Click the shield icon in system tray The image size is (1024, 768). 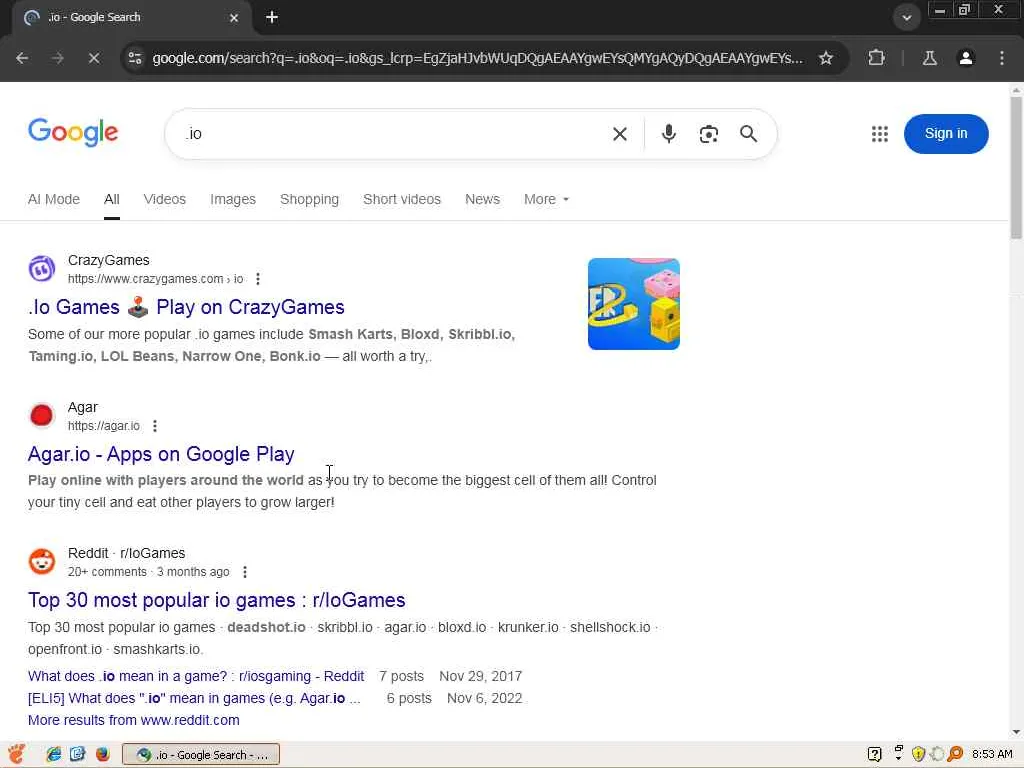pos(918,754)
